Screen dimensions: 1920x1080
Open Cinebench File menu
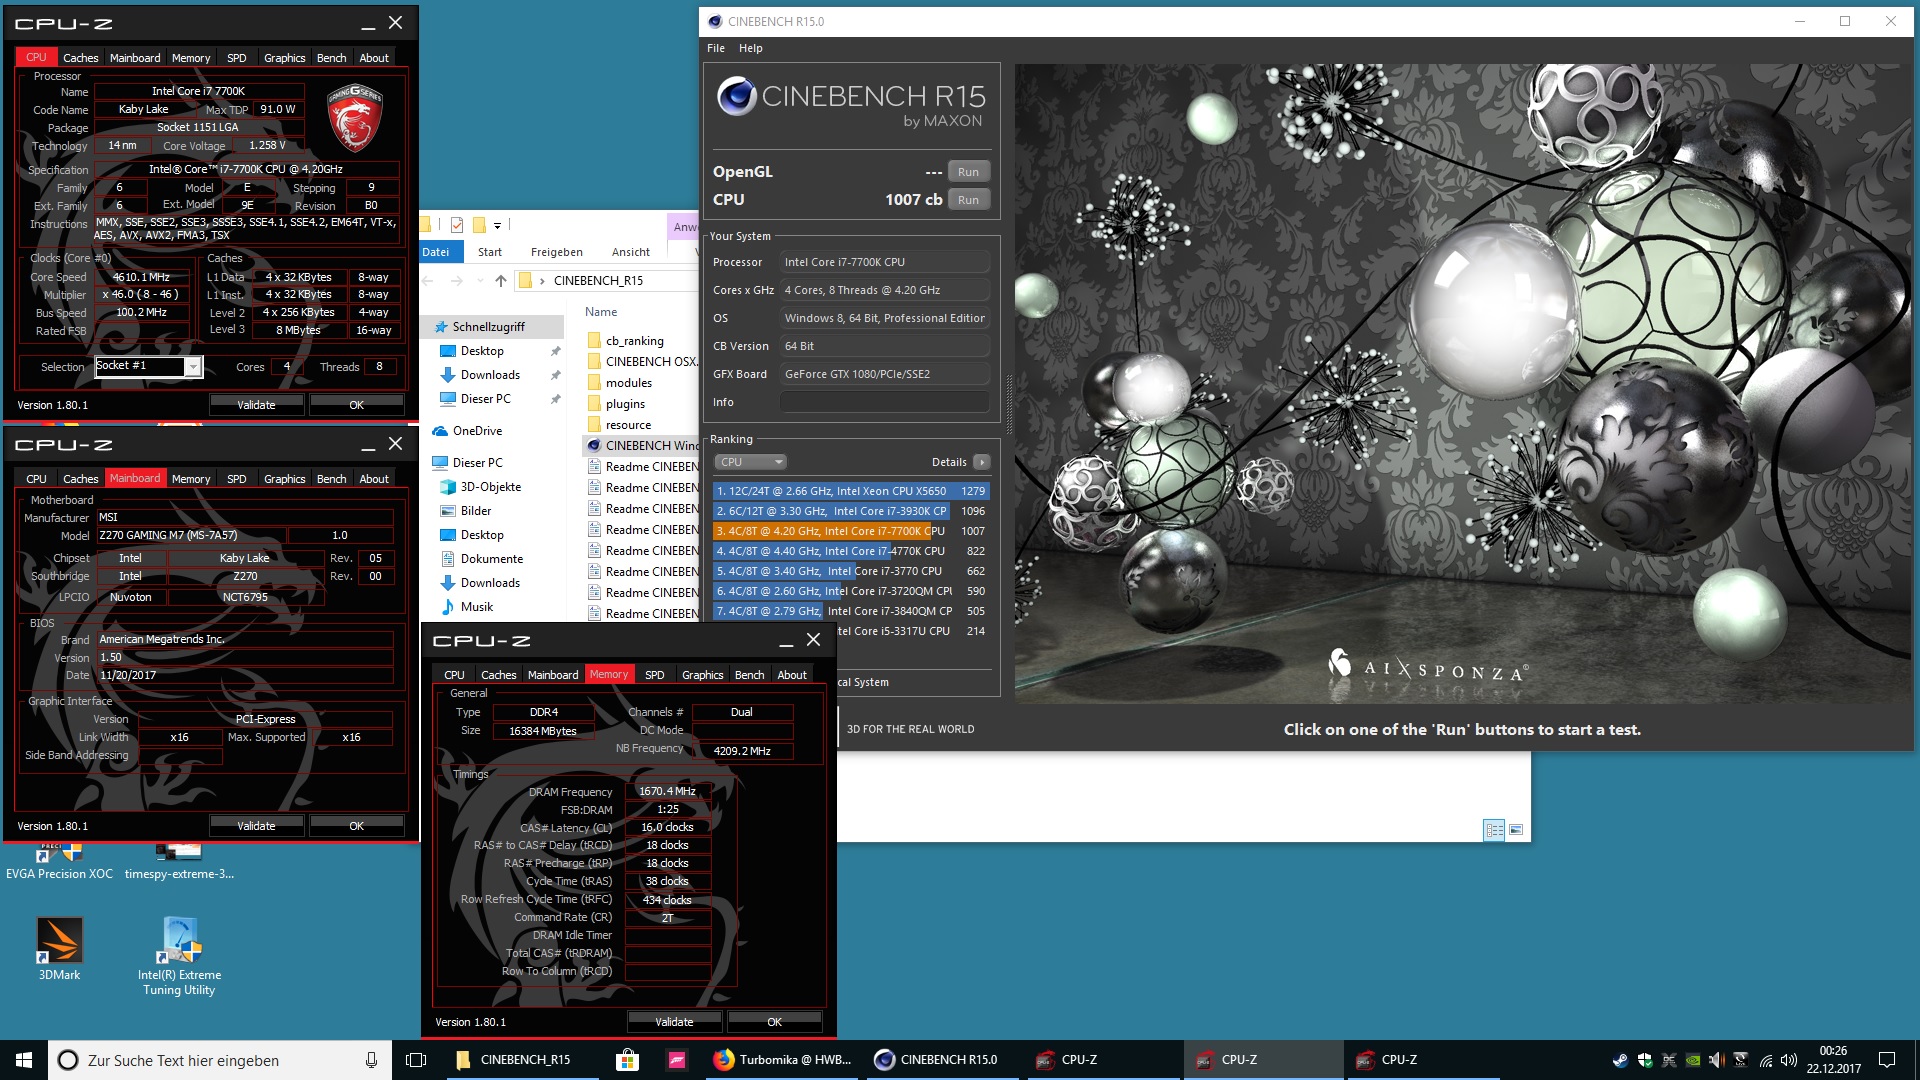716,48
